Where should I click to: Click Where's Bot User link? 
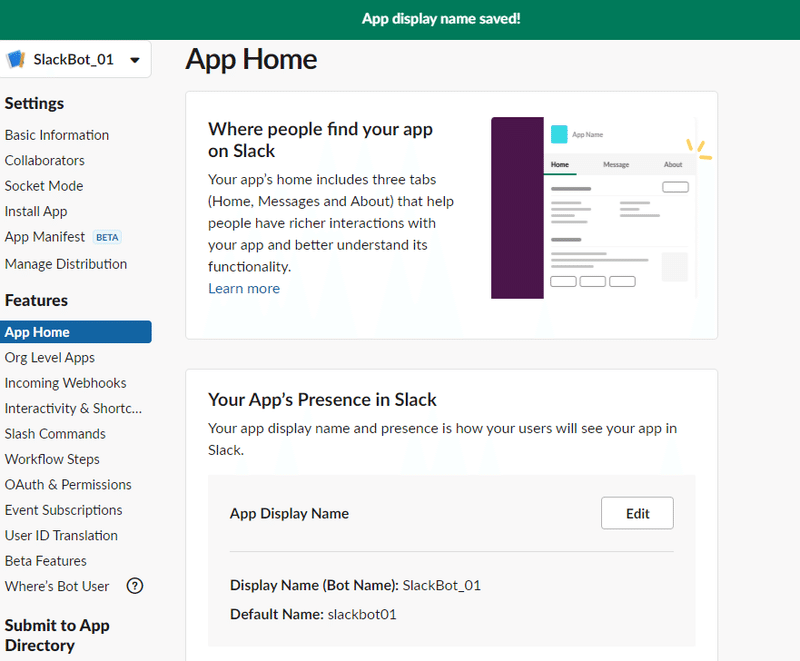pos(57,587)
